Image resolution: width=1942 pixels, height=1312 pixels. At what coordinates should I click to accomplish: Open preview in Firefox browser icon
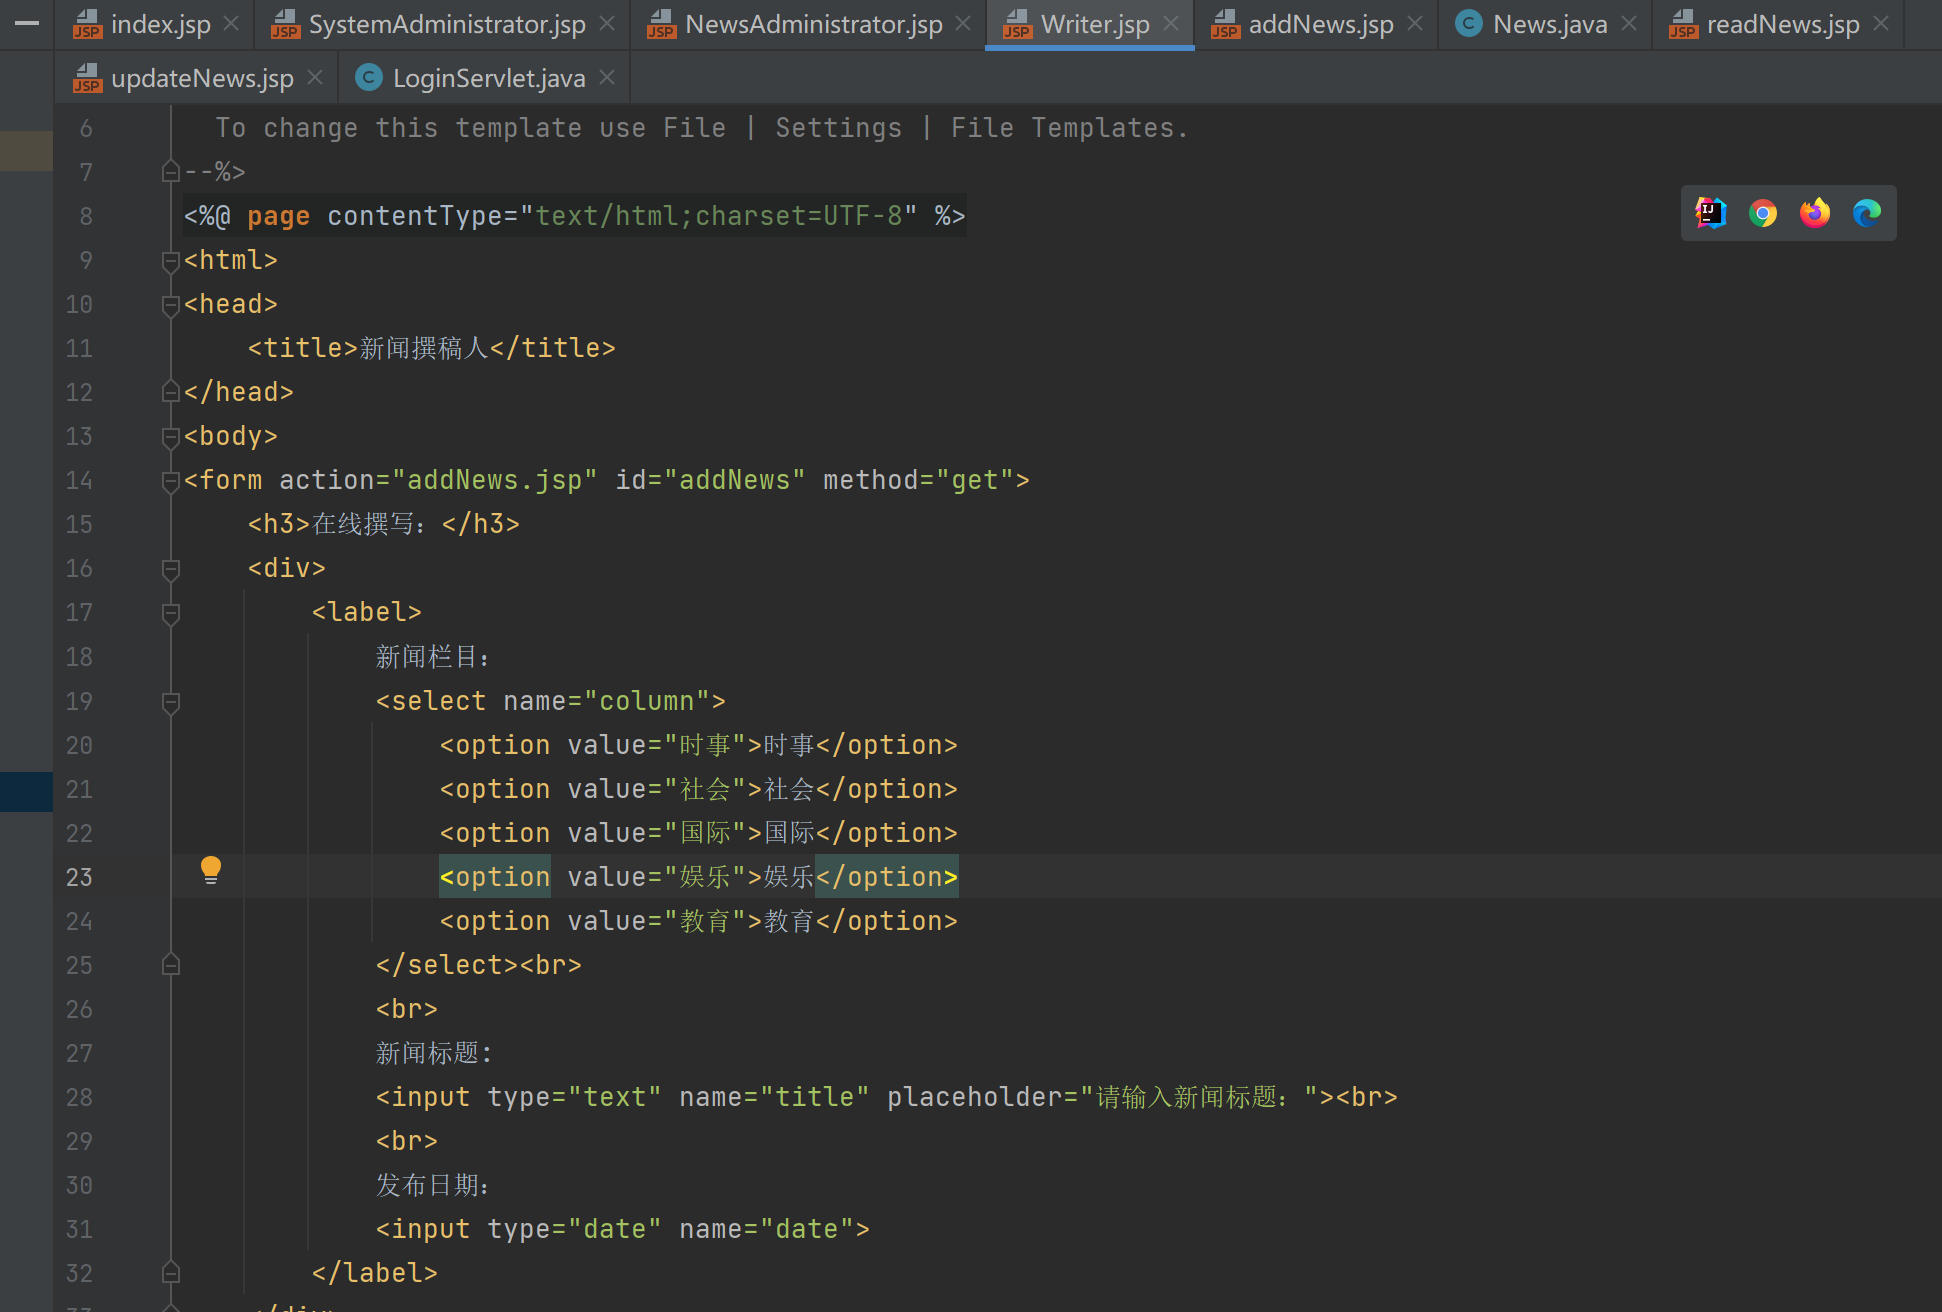click(x=1814, y=213)
